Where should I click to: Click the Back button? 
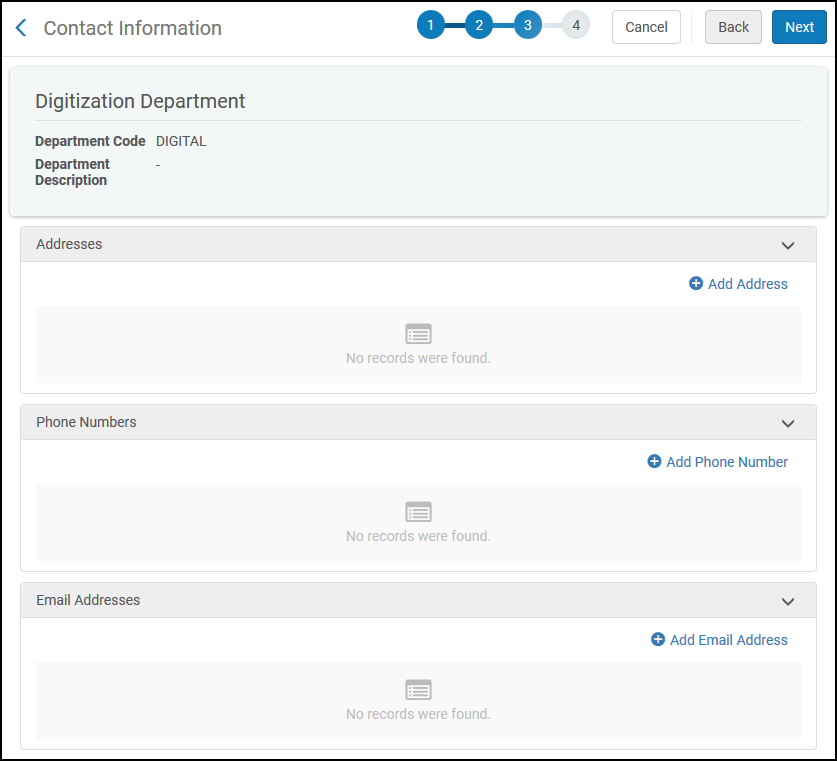pos(733,27)
